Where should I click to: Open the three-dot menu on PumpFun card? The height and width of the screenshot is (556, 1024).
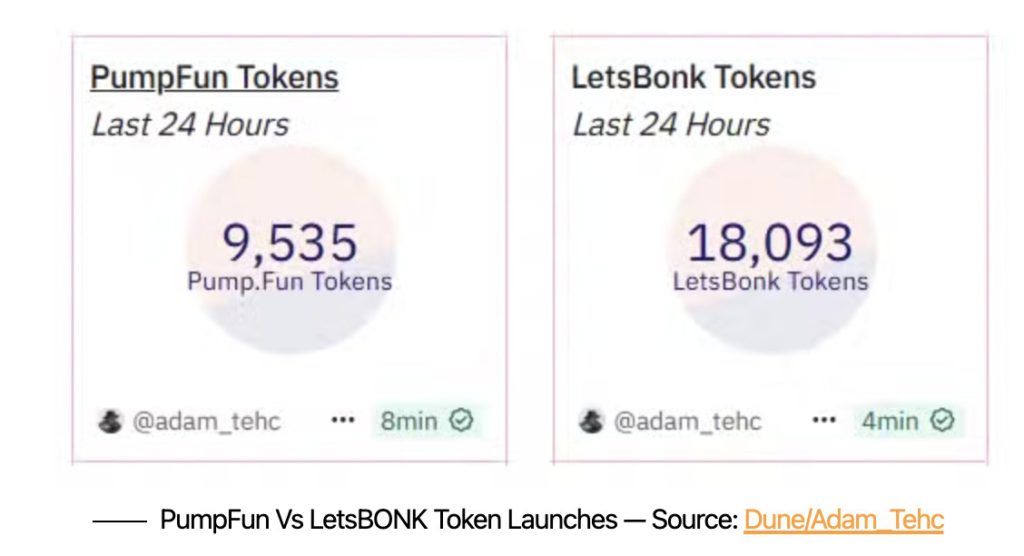[343, 420]
